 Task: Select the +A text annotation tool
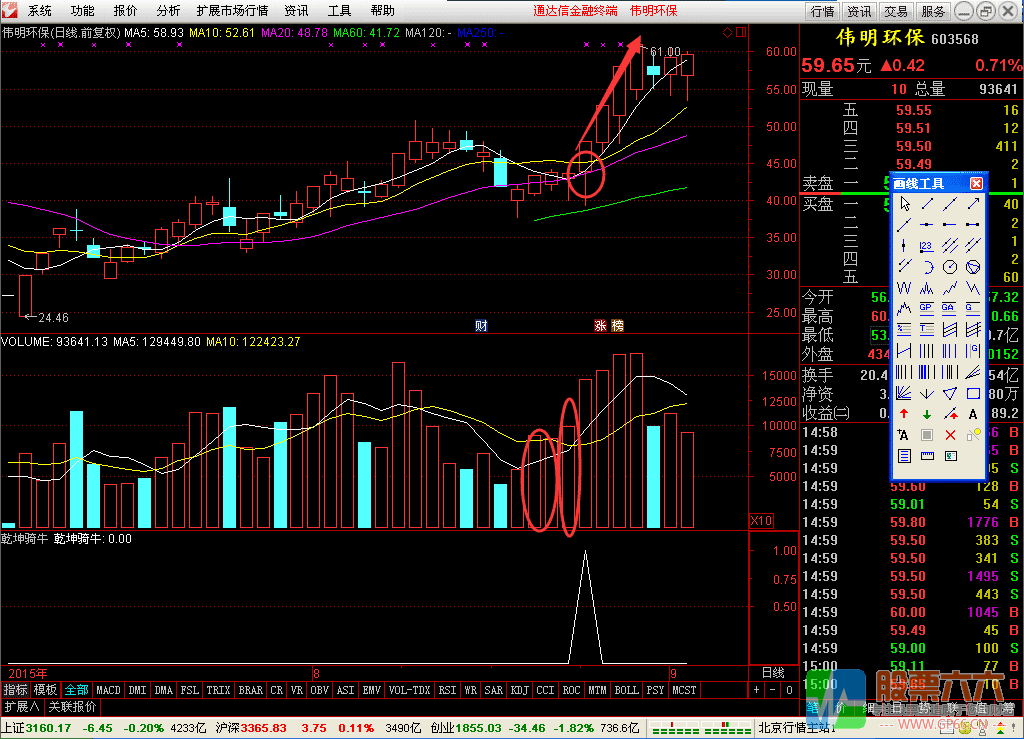904,435
